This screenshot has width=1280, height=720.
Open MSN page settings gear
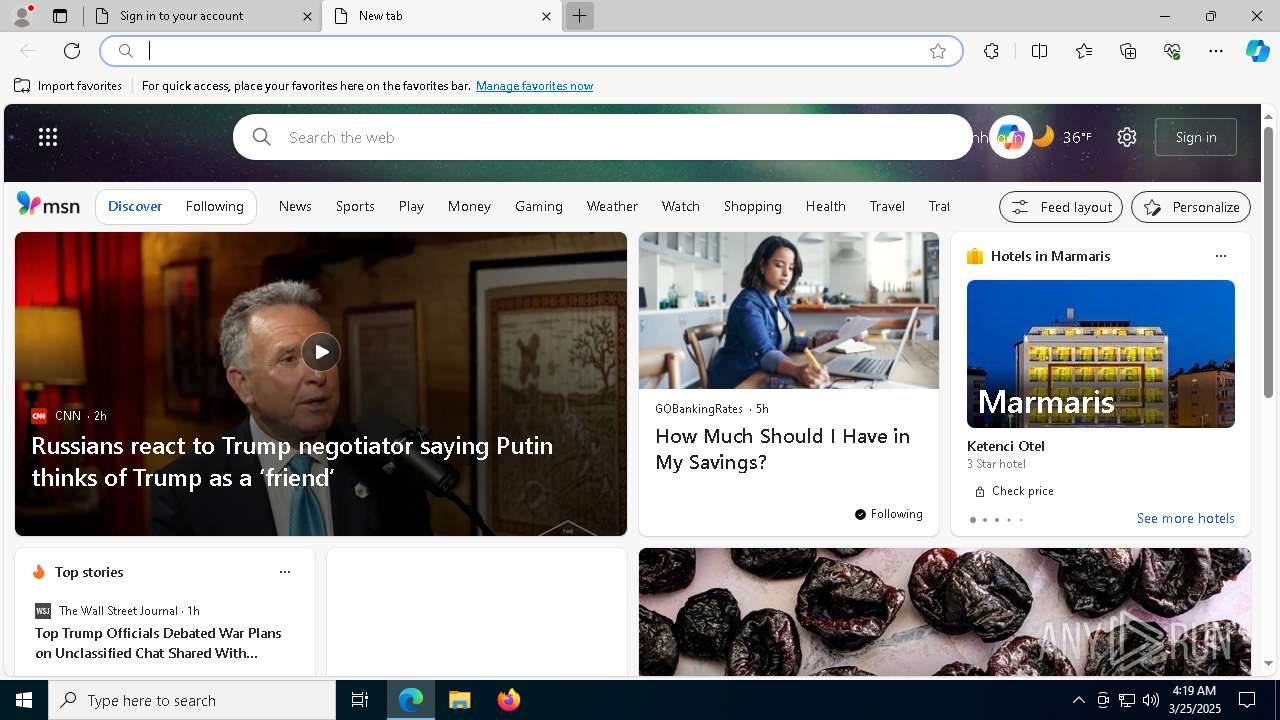tap(1127, 137)
